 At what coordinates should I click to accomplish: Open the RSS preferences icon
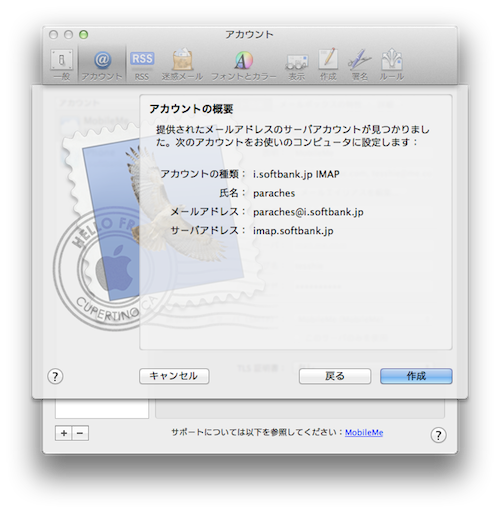[x=142, y=65]
